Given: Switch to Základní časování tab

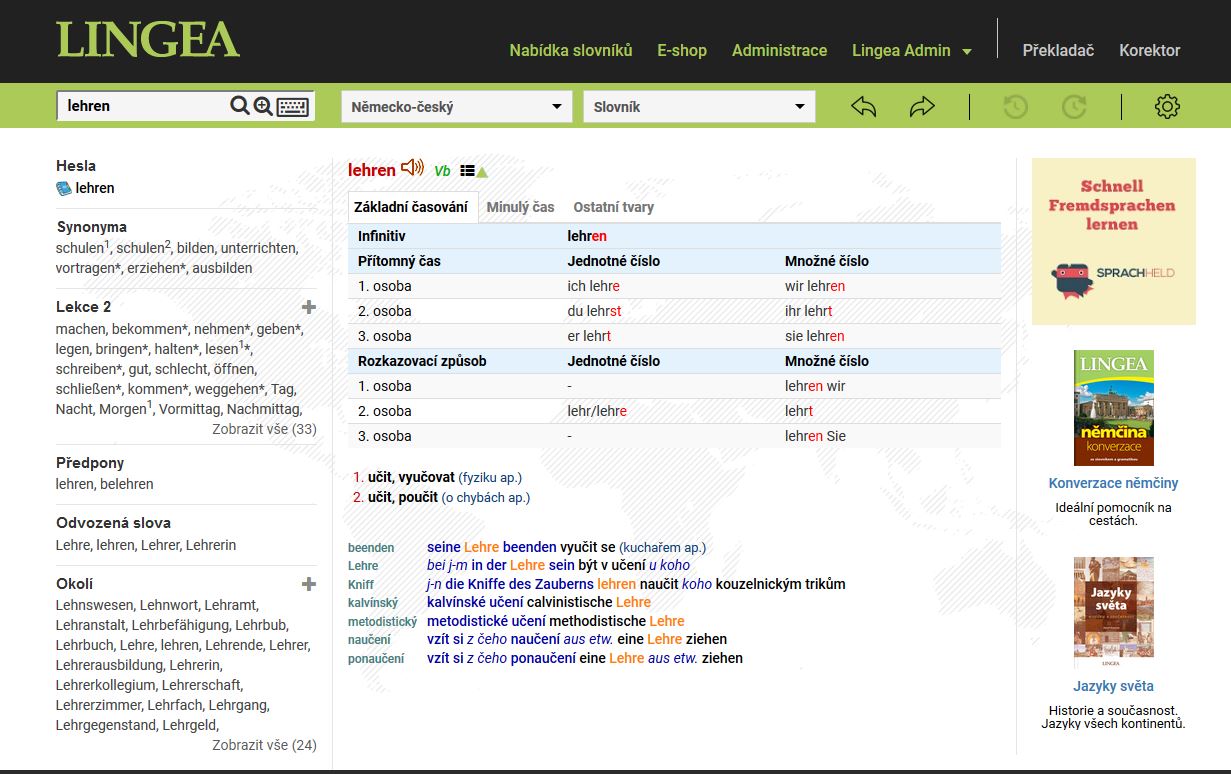Looking at the screenshot, I should pos(413,207).
